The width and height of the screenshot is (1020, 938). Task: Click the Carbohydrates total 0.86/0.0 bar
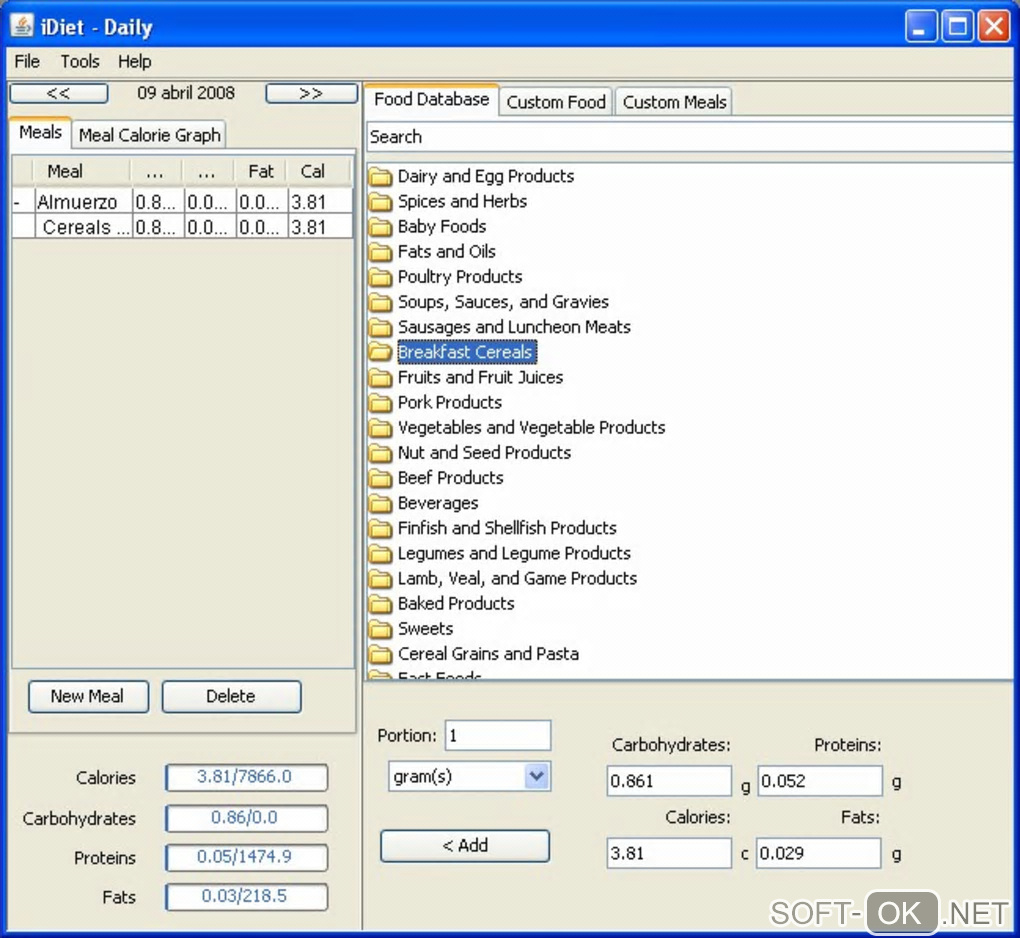click(x=246, y=818)
